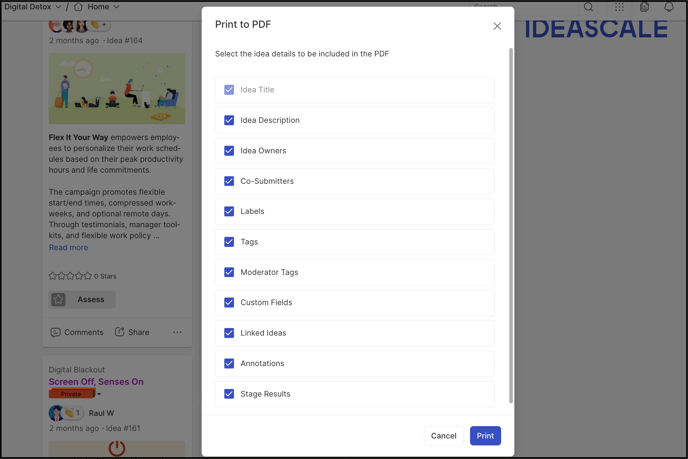The height and width of the screenshot is (459, 688).
Task: Click the Cancel button
Action: tap(444, 436)
